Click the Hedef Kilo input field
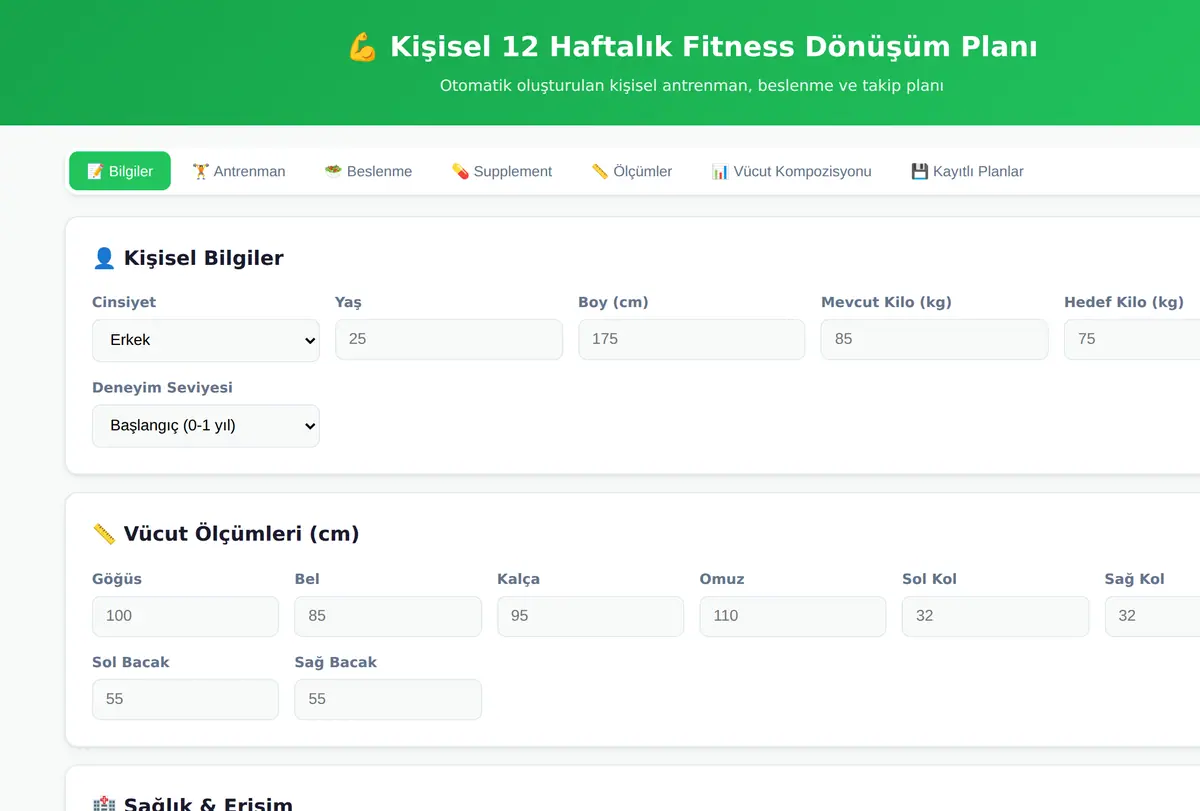Viewport: 1200px width, 811px height. coord(1132,339)
